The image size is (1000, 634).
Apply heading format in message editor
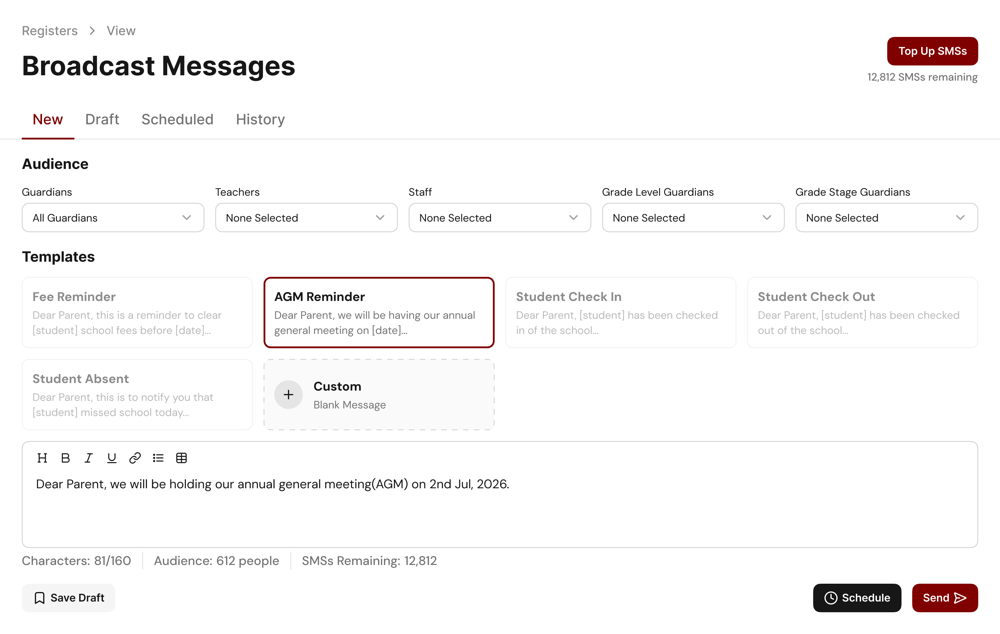42,458
